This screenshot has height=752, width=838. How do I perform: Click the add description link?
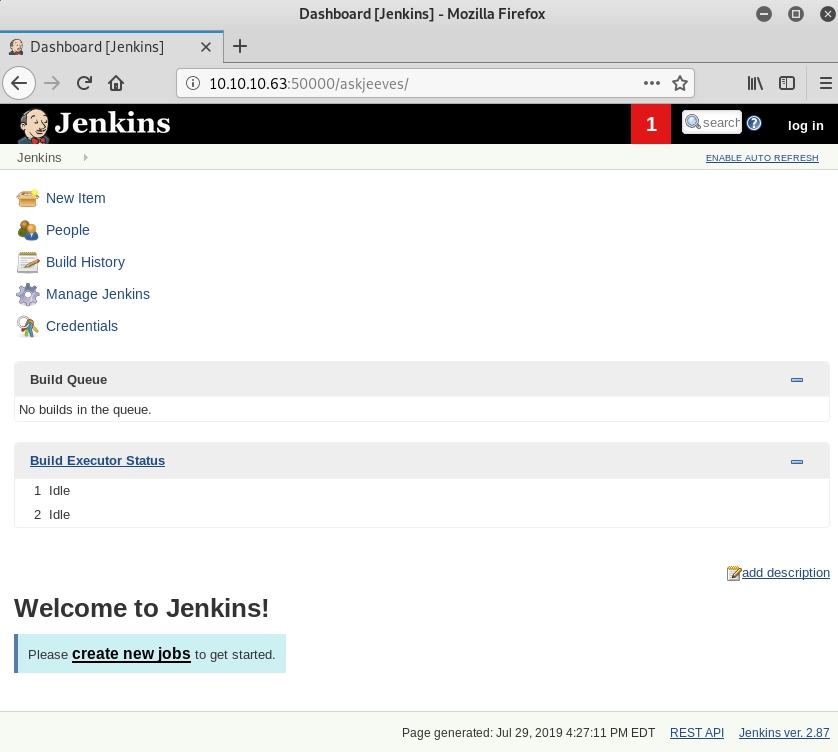[785, 572]
